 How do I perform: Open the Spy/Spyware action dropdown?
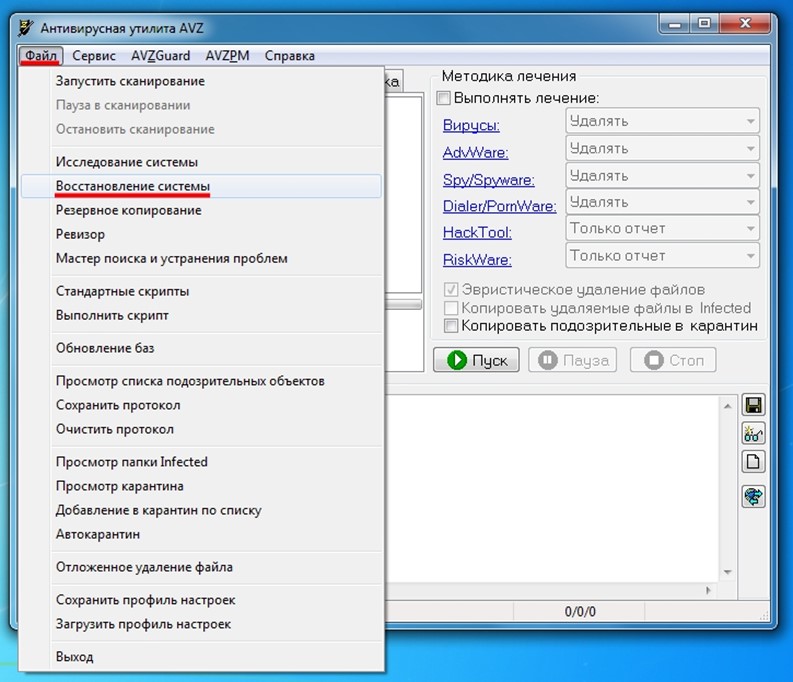coord(663,175)
